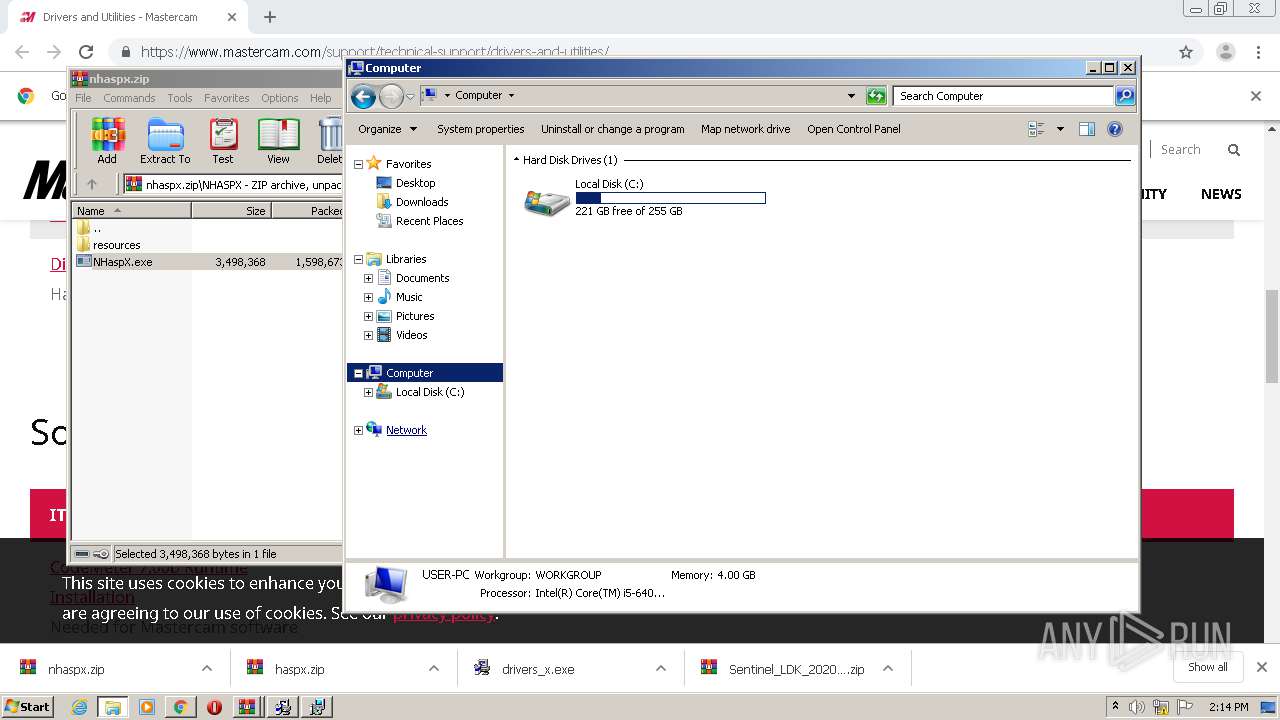Click Map network drive
Screen dimensions: 1280x720
[746, 129]
